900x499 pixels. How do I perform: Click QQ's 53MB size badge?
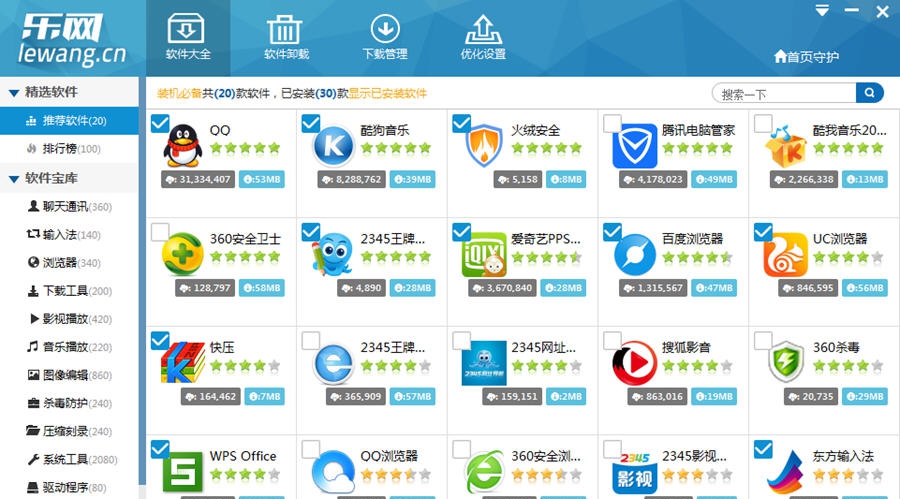click(262, 179)
